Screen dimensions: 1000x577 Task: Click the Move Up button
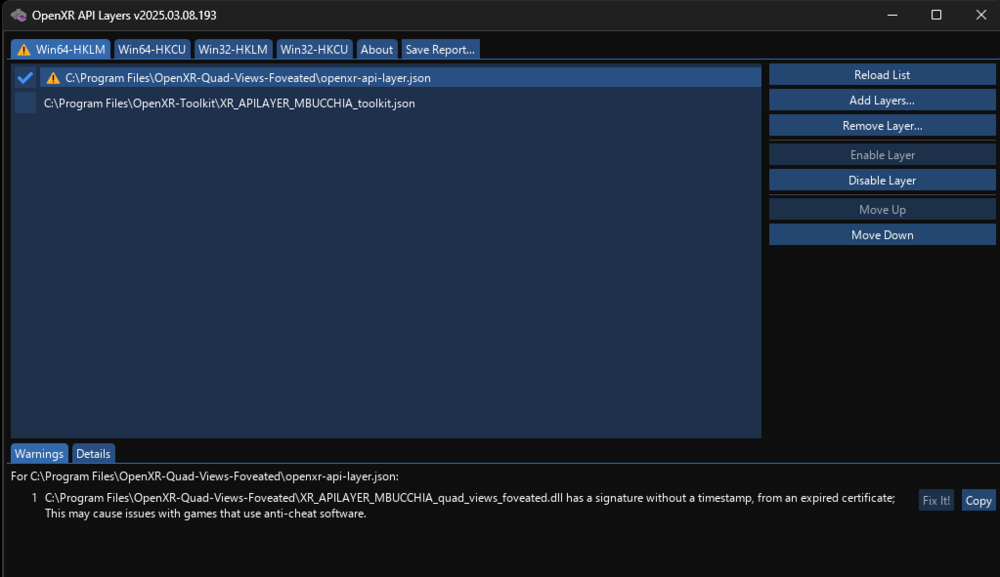pos(882,210)
